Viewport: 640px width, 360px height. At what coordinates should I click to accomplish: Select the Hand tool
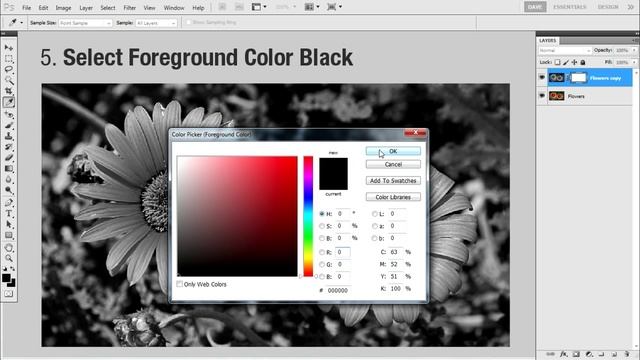(9, 248)
